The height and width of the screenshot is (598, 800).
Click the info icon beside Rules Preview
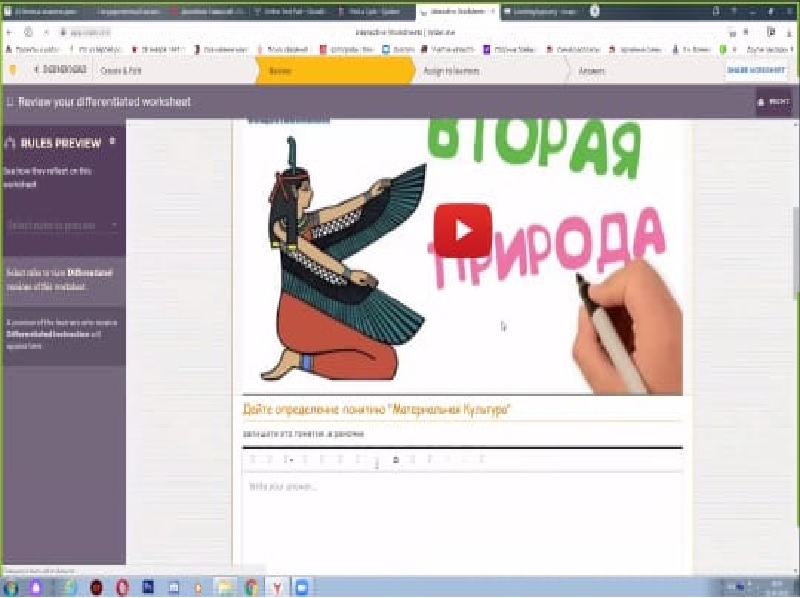coord(113,141)
